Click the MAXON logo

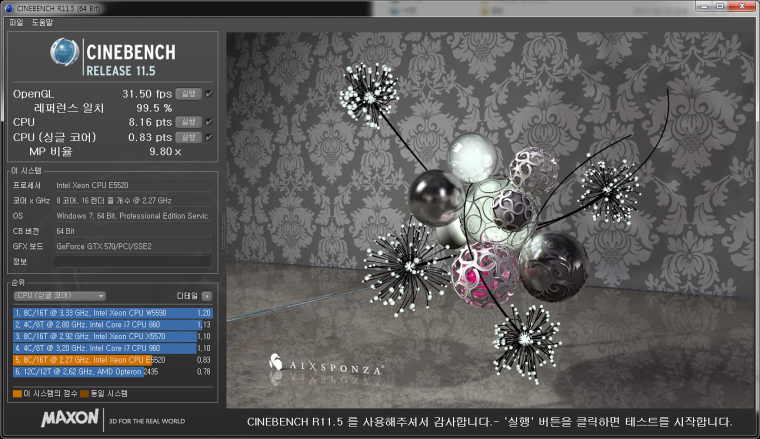click(x=70, y=418)
